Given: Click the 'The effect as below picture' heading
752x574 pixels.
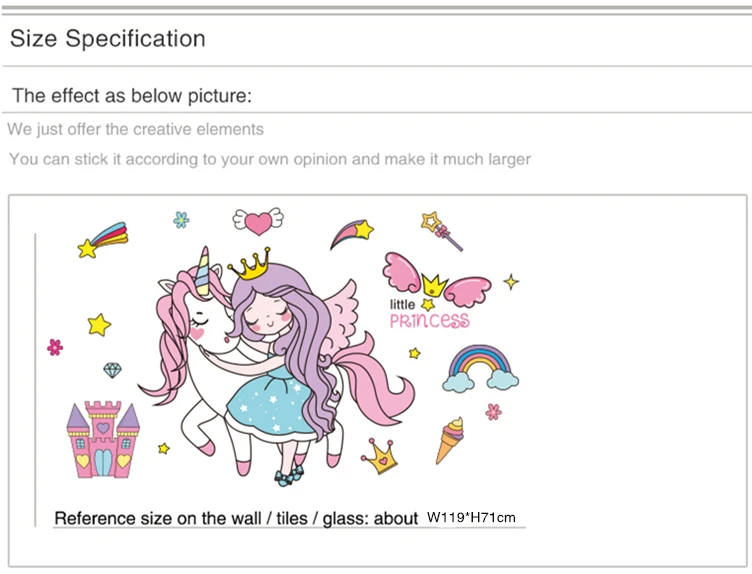Looking at the screenshot, I should tap(131, 96).
